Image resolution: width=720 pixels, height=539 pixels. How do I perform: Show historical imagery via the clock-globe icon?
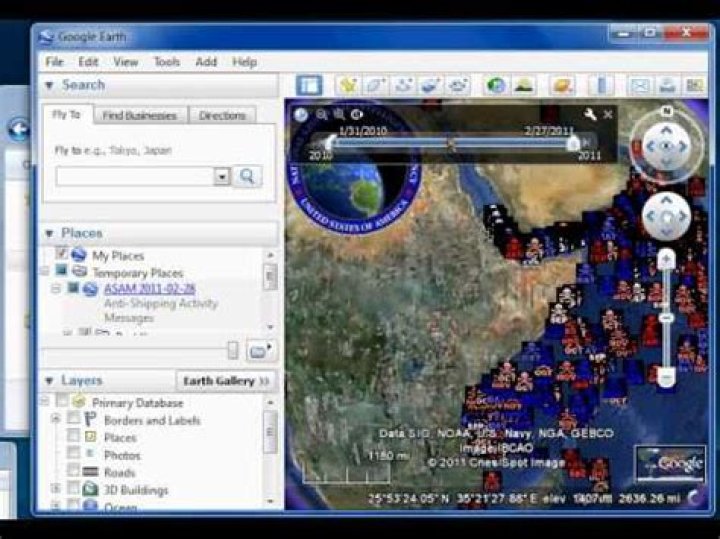496,85
